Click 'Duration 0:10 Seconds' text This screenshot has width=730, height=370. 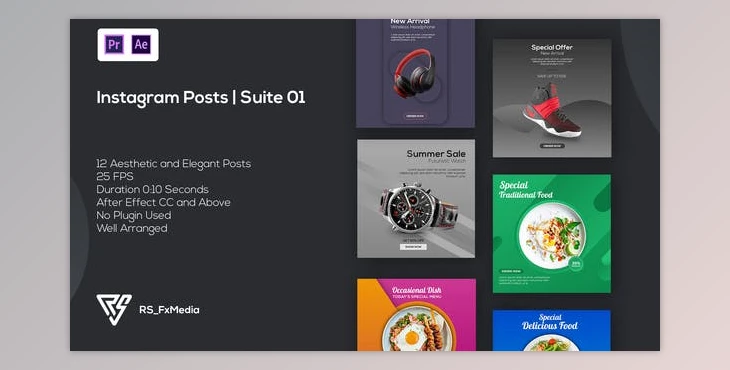pos(152,189)
